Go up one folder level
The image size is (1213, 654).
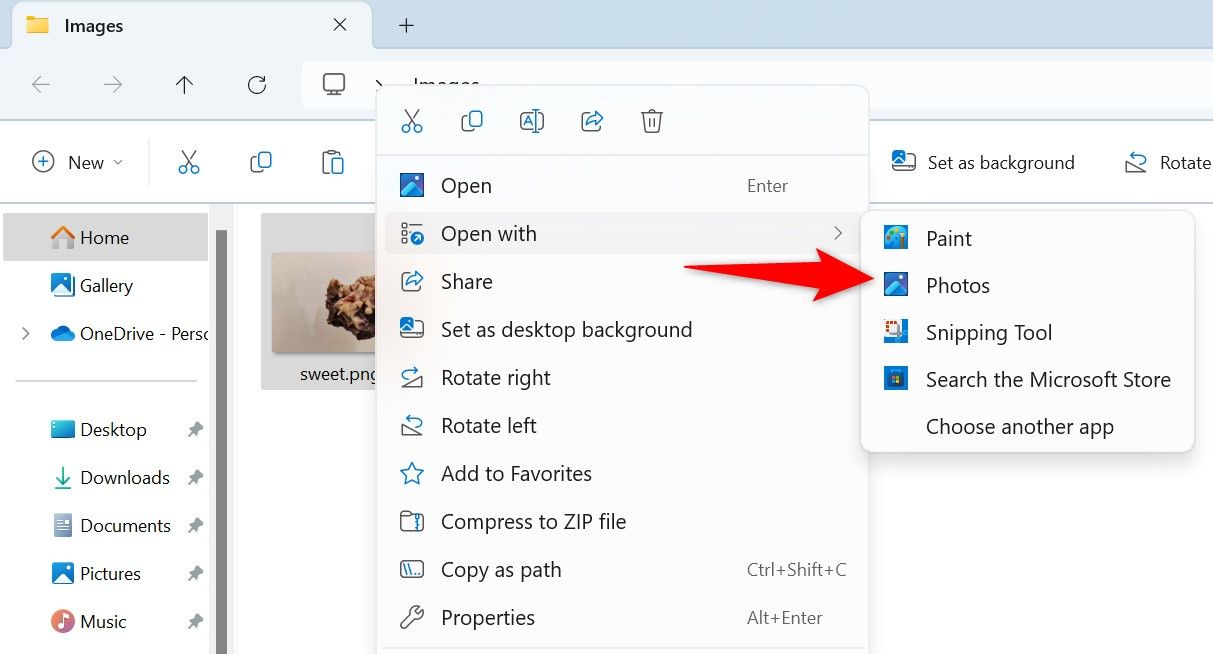click(185, 85)
